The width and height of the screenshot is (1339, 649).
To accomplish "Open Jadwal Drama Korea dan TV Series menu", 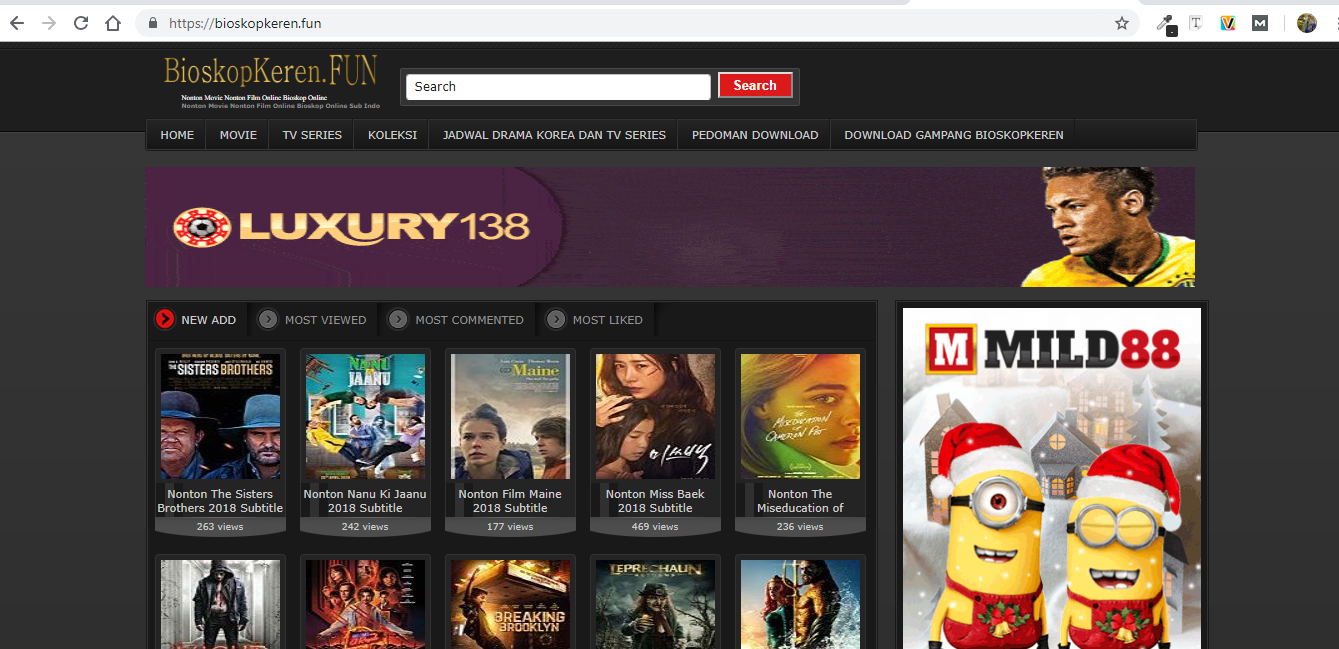I will tap(554, 135).
